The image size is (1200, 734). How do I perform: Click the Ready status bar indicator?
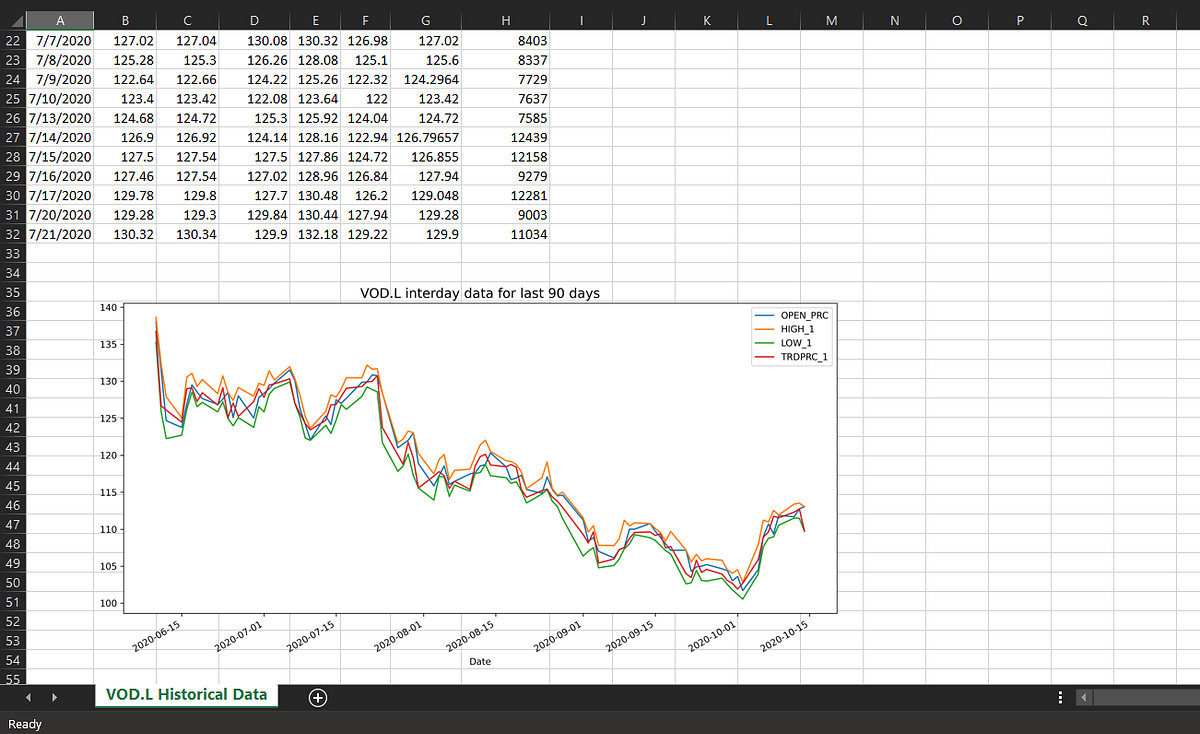[25, 723]
